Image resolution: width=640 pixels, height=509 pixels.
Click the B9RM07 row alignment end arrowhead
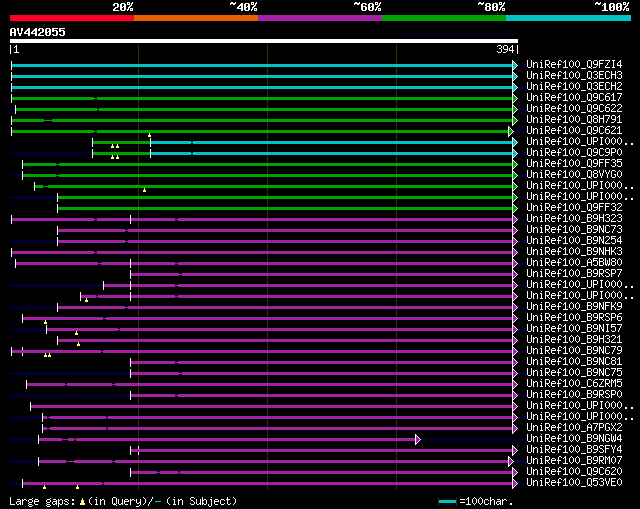tap(511, 462)
